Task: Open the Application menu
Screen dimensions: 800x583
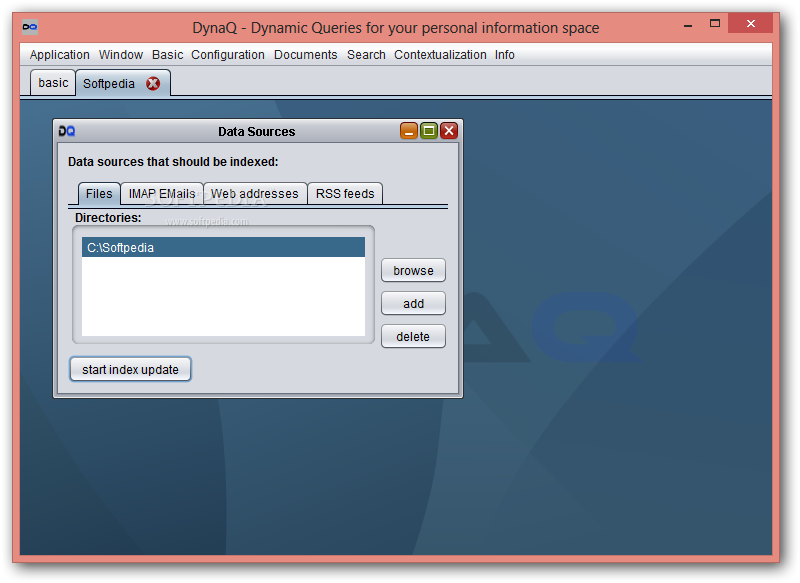Action: tap(60, 55)
